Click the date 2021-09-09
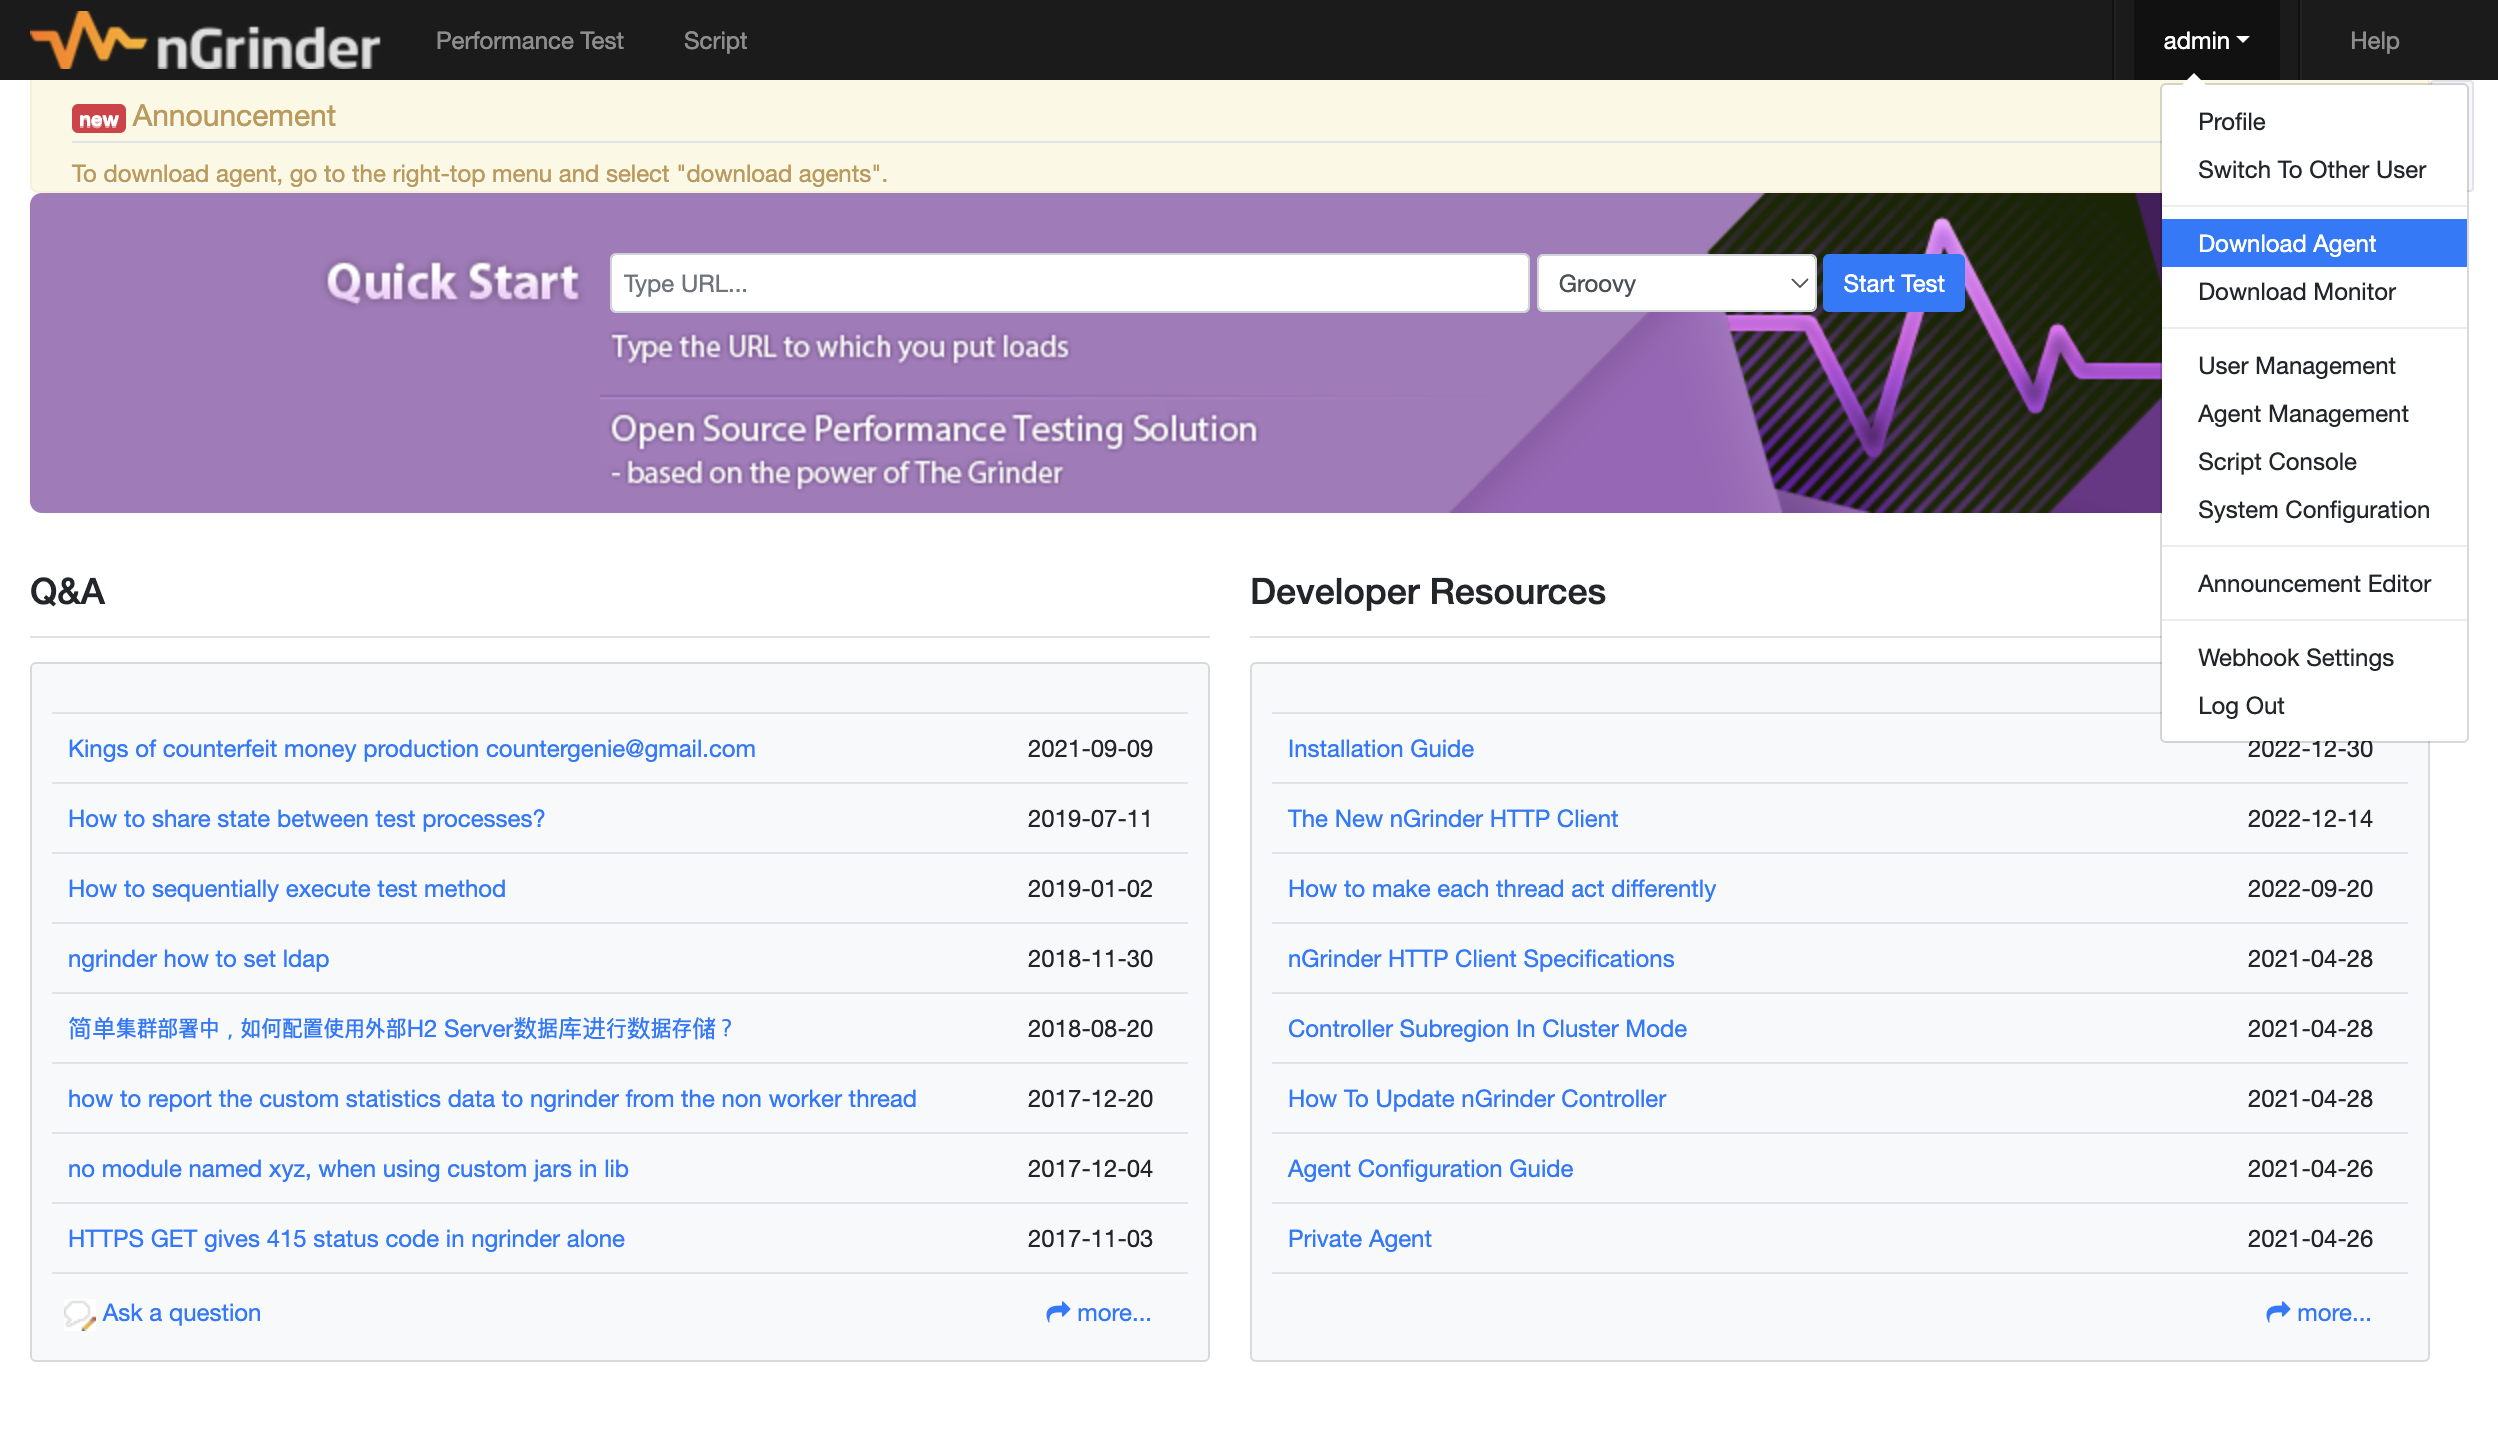Screen dimensions: 2498x1446 (x=1090, y=749)
